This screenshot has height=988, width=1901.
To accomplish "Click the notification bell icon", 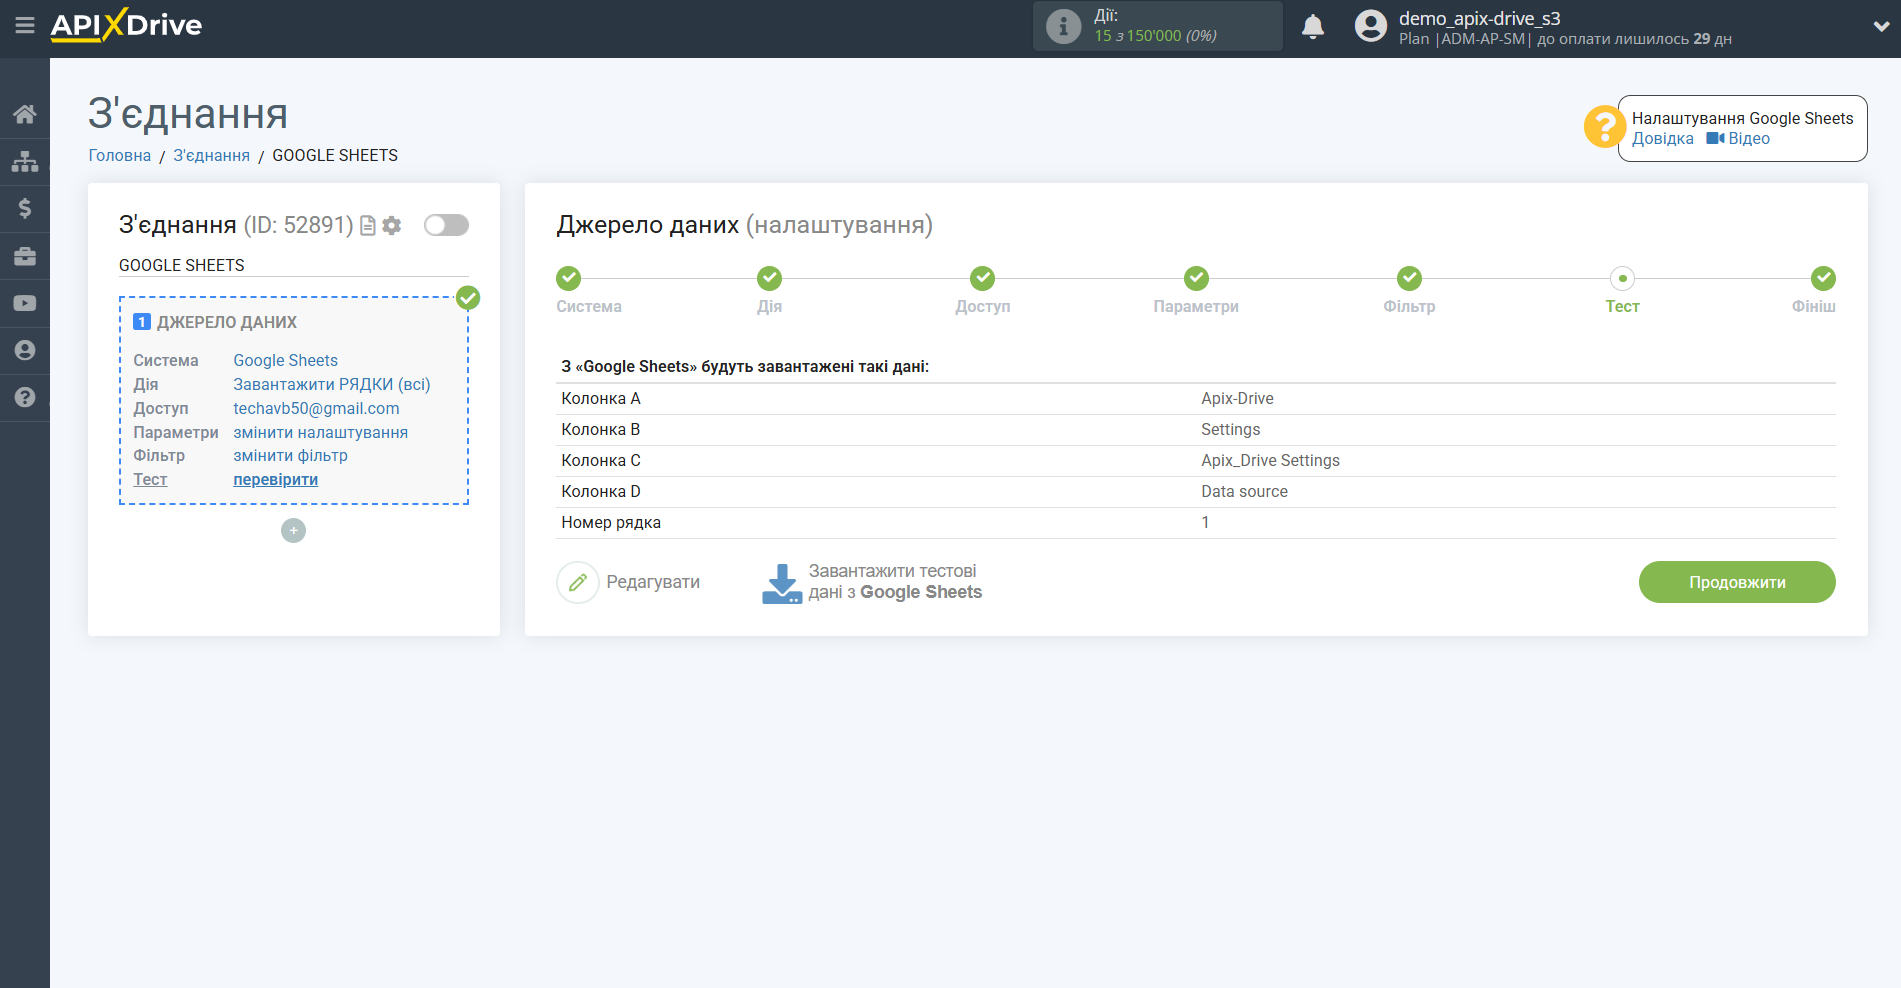I will coord(1312,27).
